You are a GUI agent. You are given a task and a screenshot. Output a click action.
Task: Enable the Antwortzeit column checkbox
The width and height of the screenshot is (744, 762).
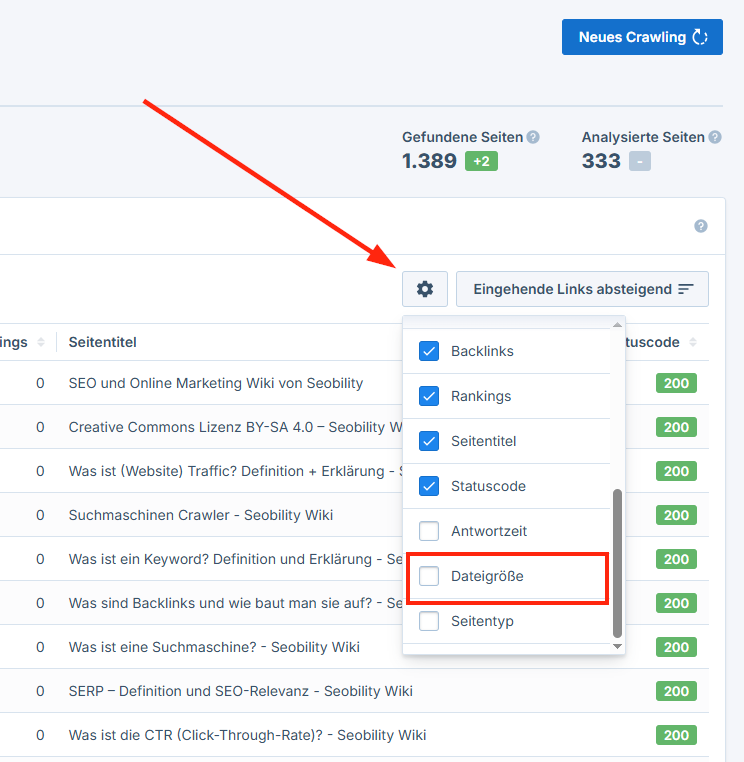click(x=429, y=531)
